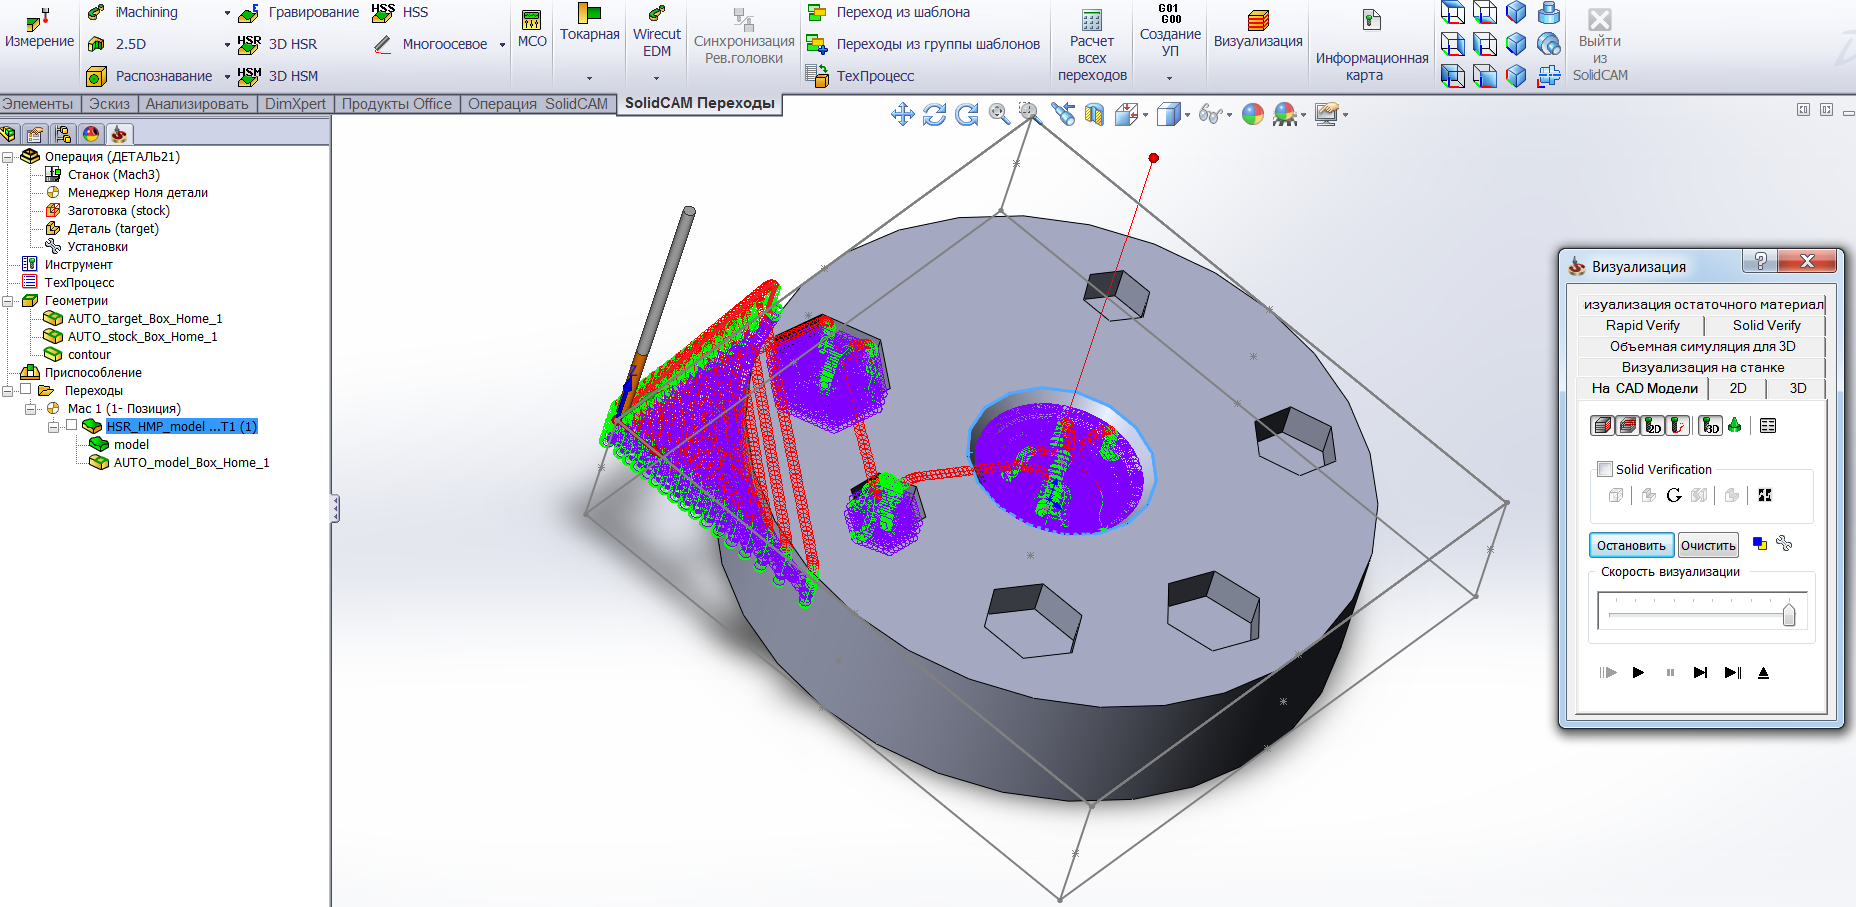Open the Токарная turning dropdown
The image size is (1856, 907).
[x=589, y=77]
